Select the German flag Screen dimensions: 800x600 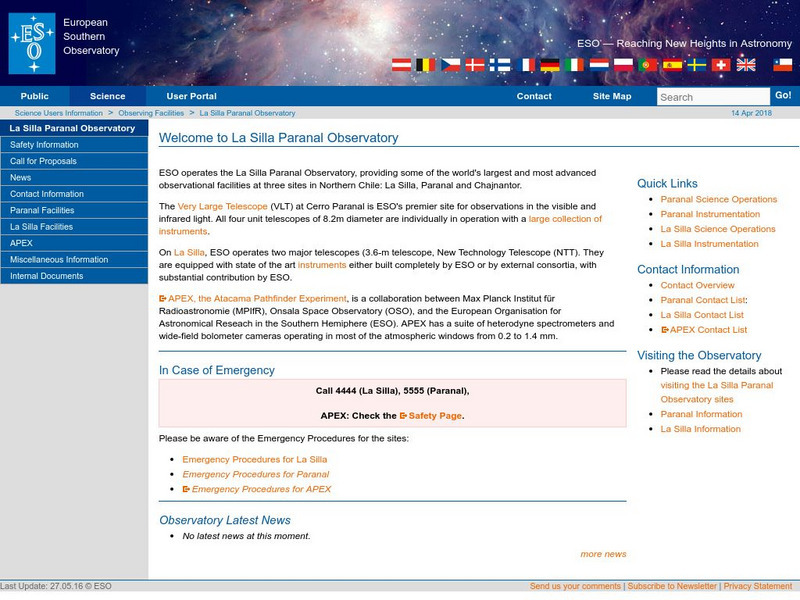click(549, 63)
